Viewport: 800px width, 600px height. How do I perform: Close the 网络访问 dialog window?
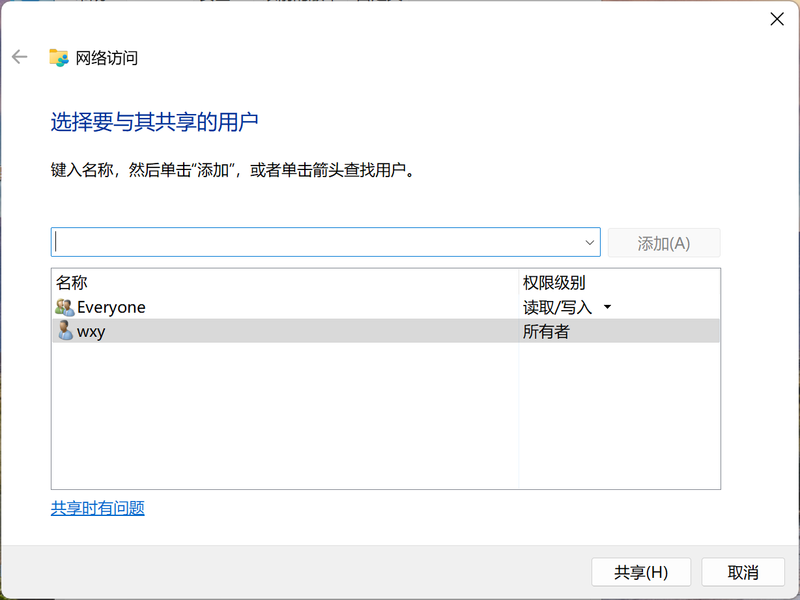776,19
